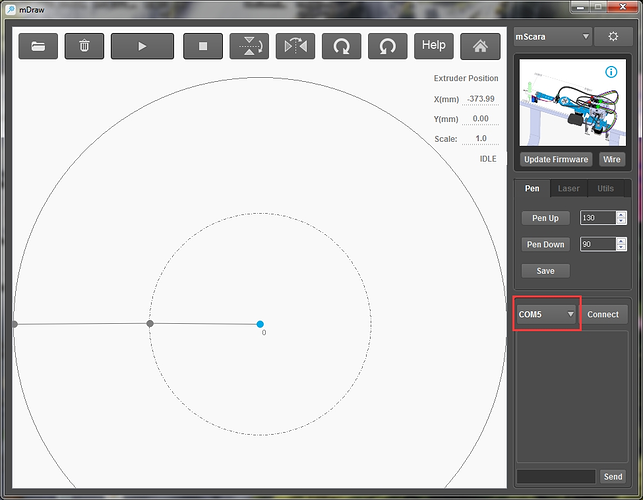Click the Pen Down value field showing 90
The width and height of the screenshot is (643, 500).
pos(598,244)
